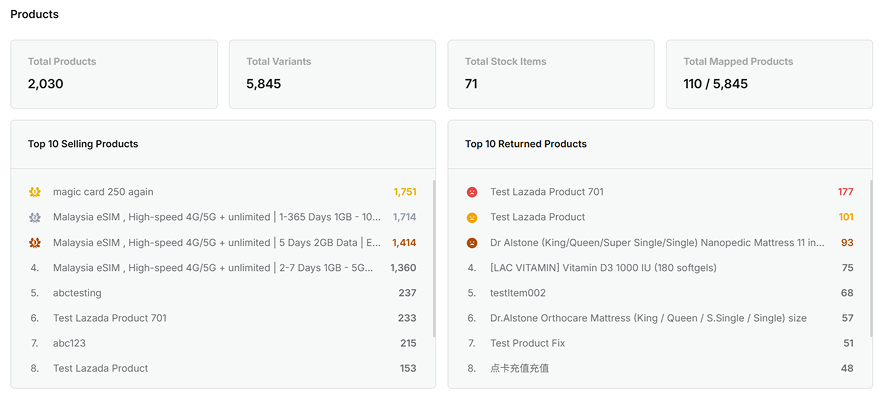Click the 233 sales count
Image resolution: width=883 pixels, height=398 pixels.
[x=407, y=318]
